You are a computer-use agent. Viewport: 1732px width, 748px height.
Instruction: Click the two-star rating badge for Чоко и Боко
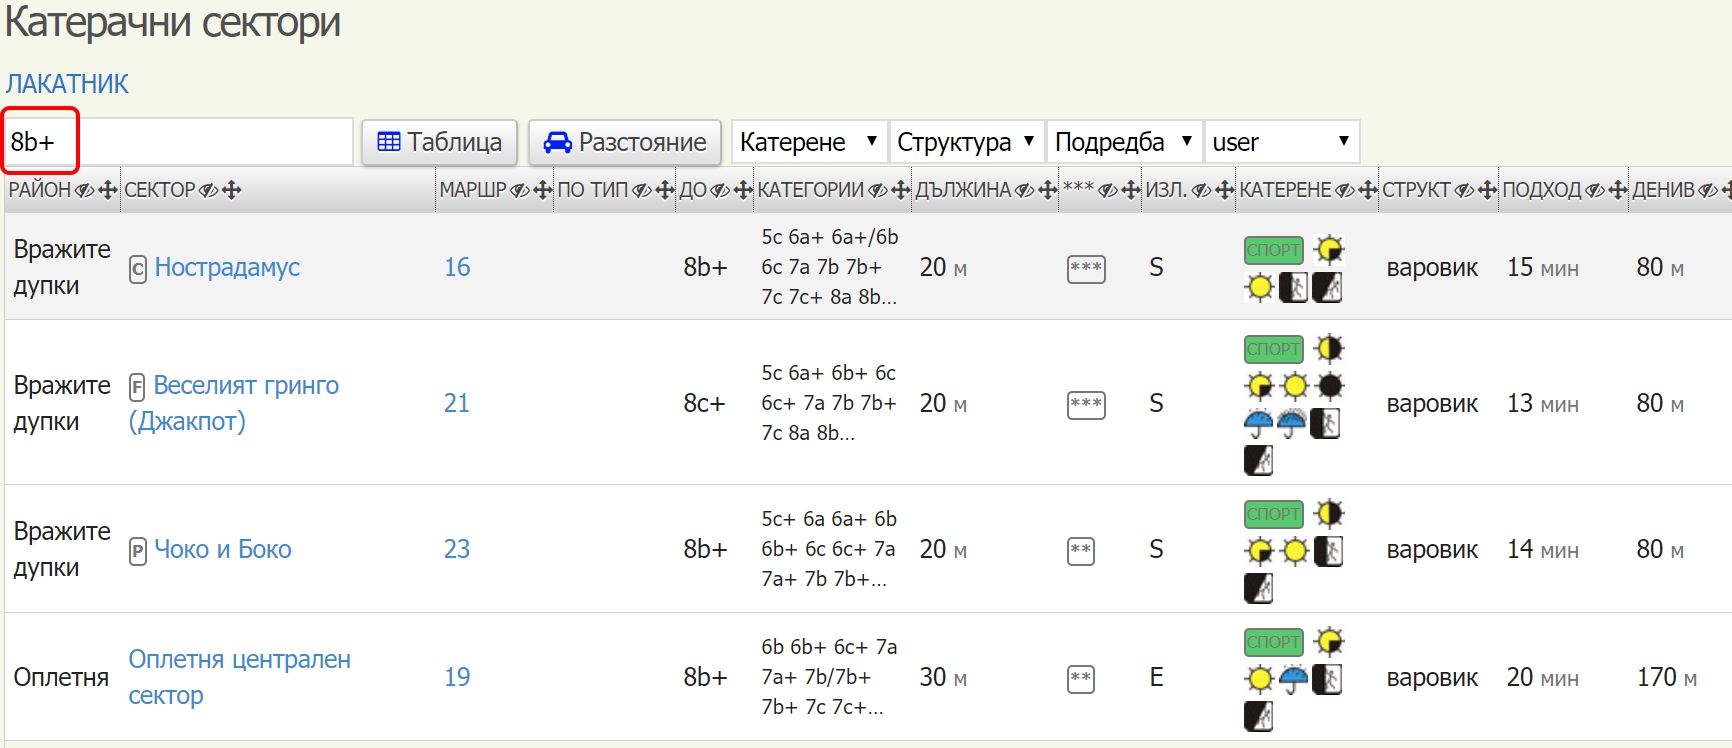(1080, 551)
